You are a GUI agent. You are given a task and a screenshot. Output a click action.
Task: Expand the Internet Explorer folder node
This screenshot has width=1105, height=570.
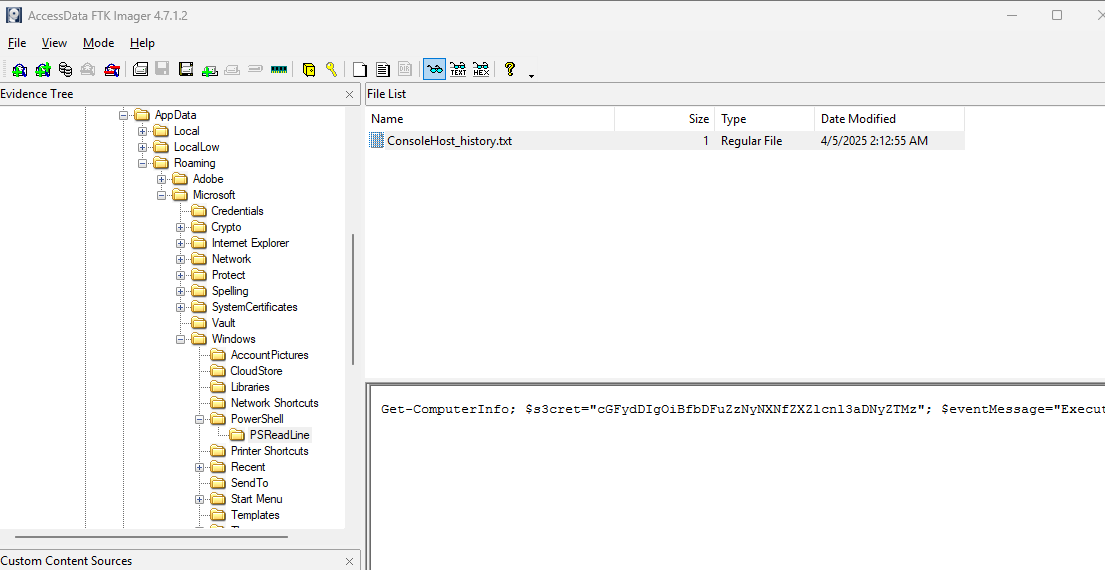point(180,243)
